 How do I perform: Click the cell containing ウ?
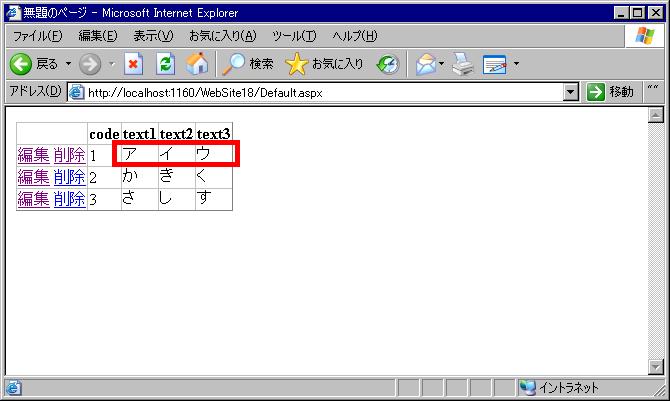214,155
